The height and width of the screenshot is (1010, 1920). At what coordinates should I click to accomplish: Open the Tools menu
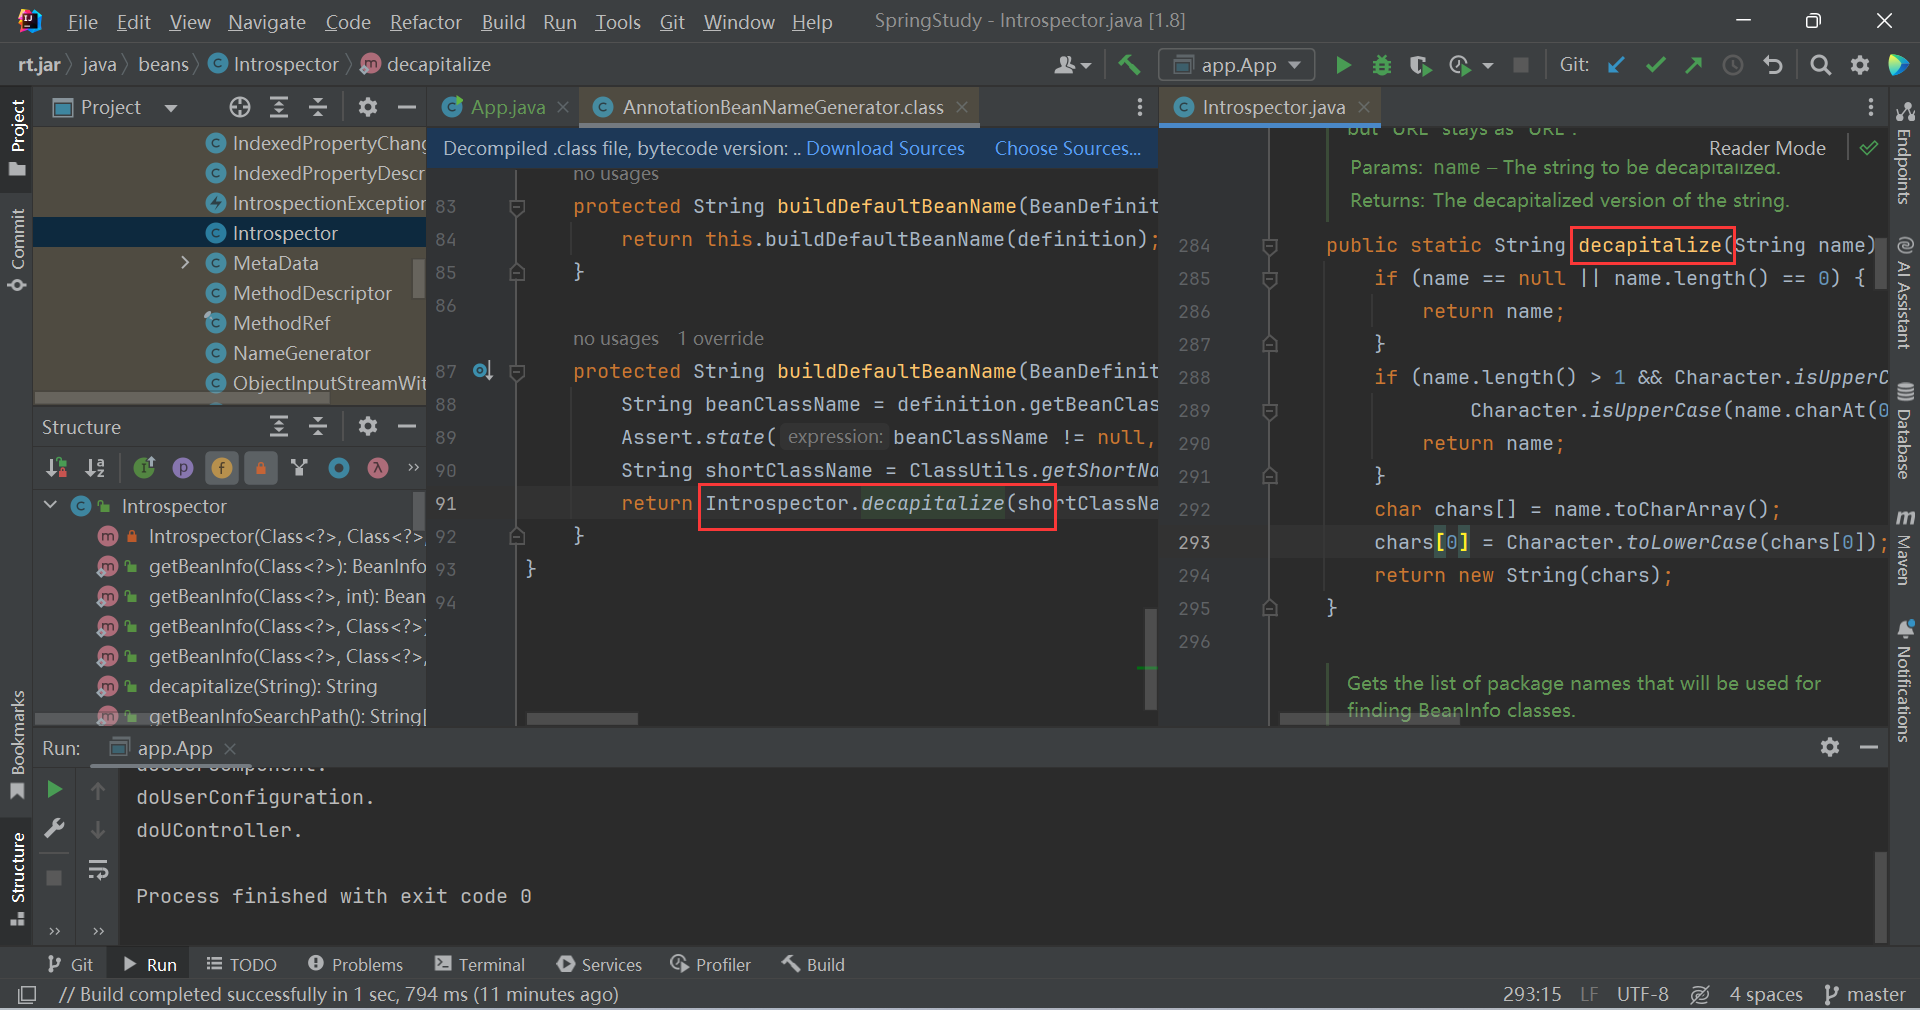[x=618, y=22]
